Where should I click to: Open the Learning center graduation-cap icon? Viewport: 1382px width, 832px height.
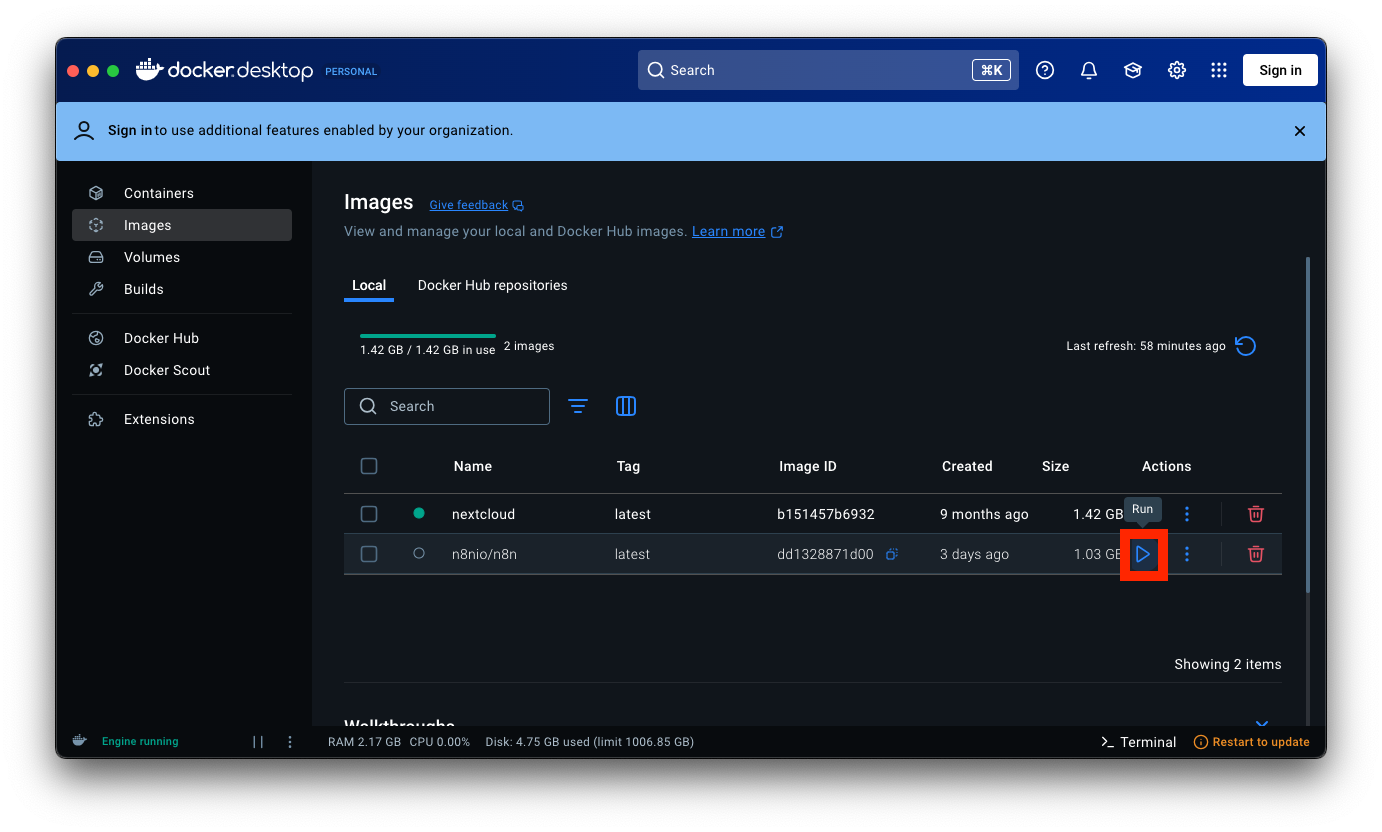[1133, 70]
